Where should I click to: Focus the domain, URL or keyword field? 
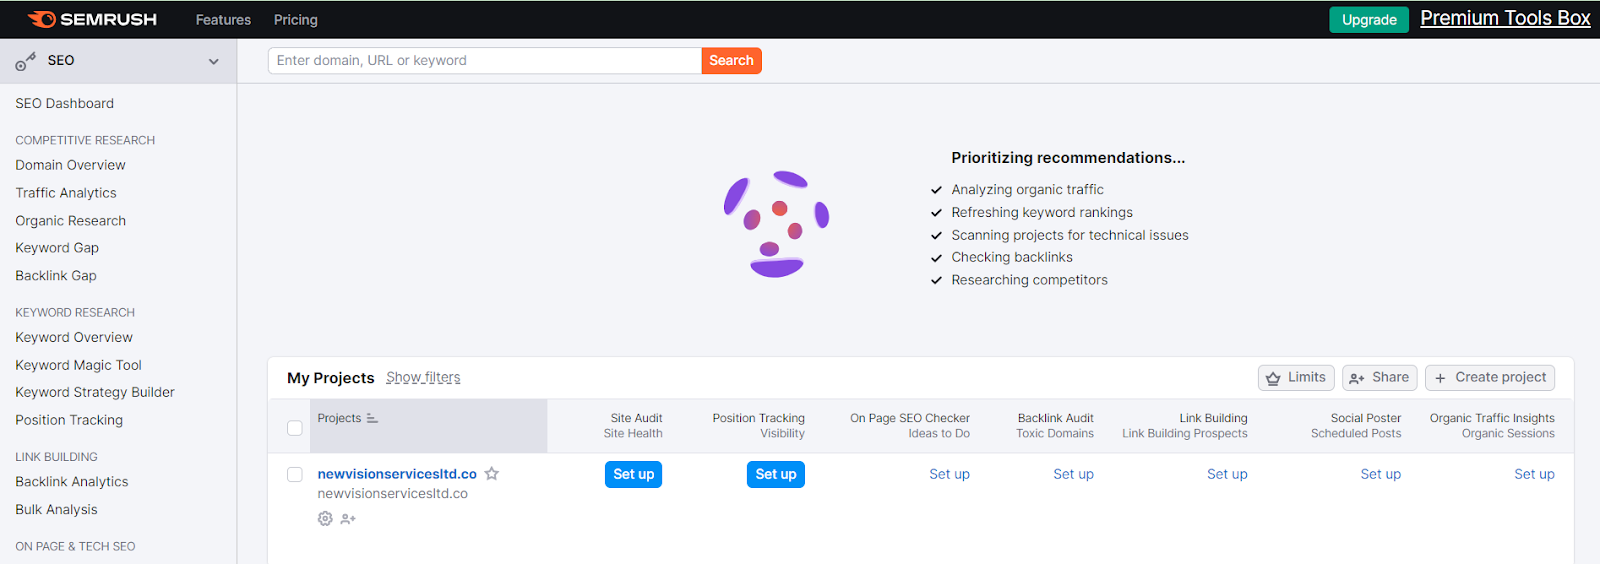[x=484, y=61]
